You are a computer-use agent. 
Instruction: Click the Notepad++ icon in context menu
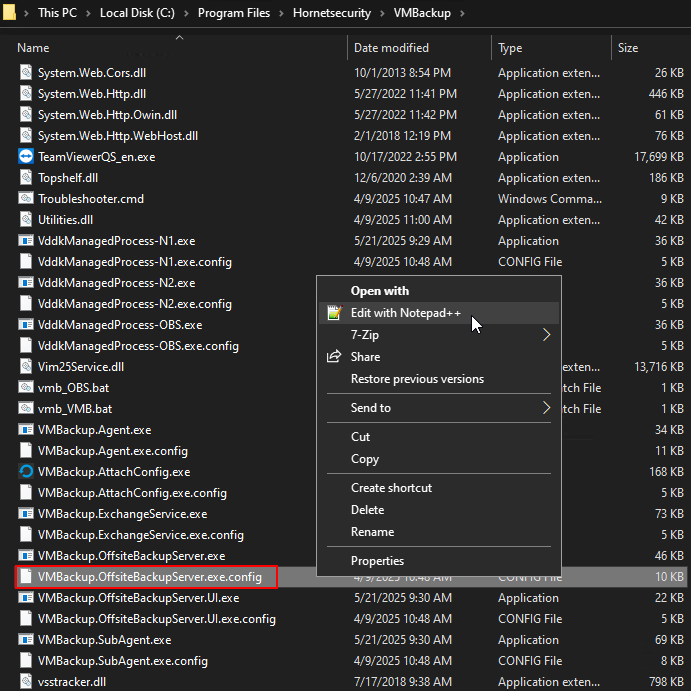[x=335, y=313]
